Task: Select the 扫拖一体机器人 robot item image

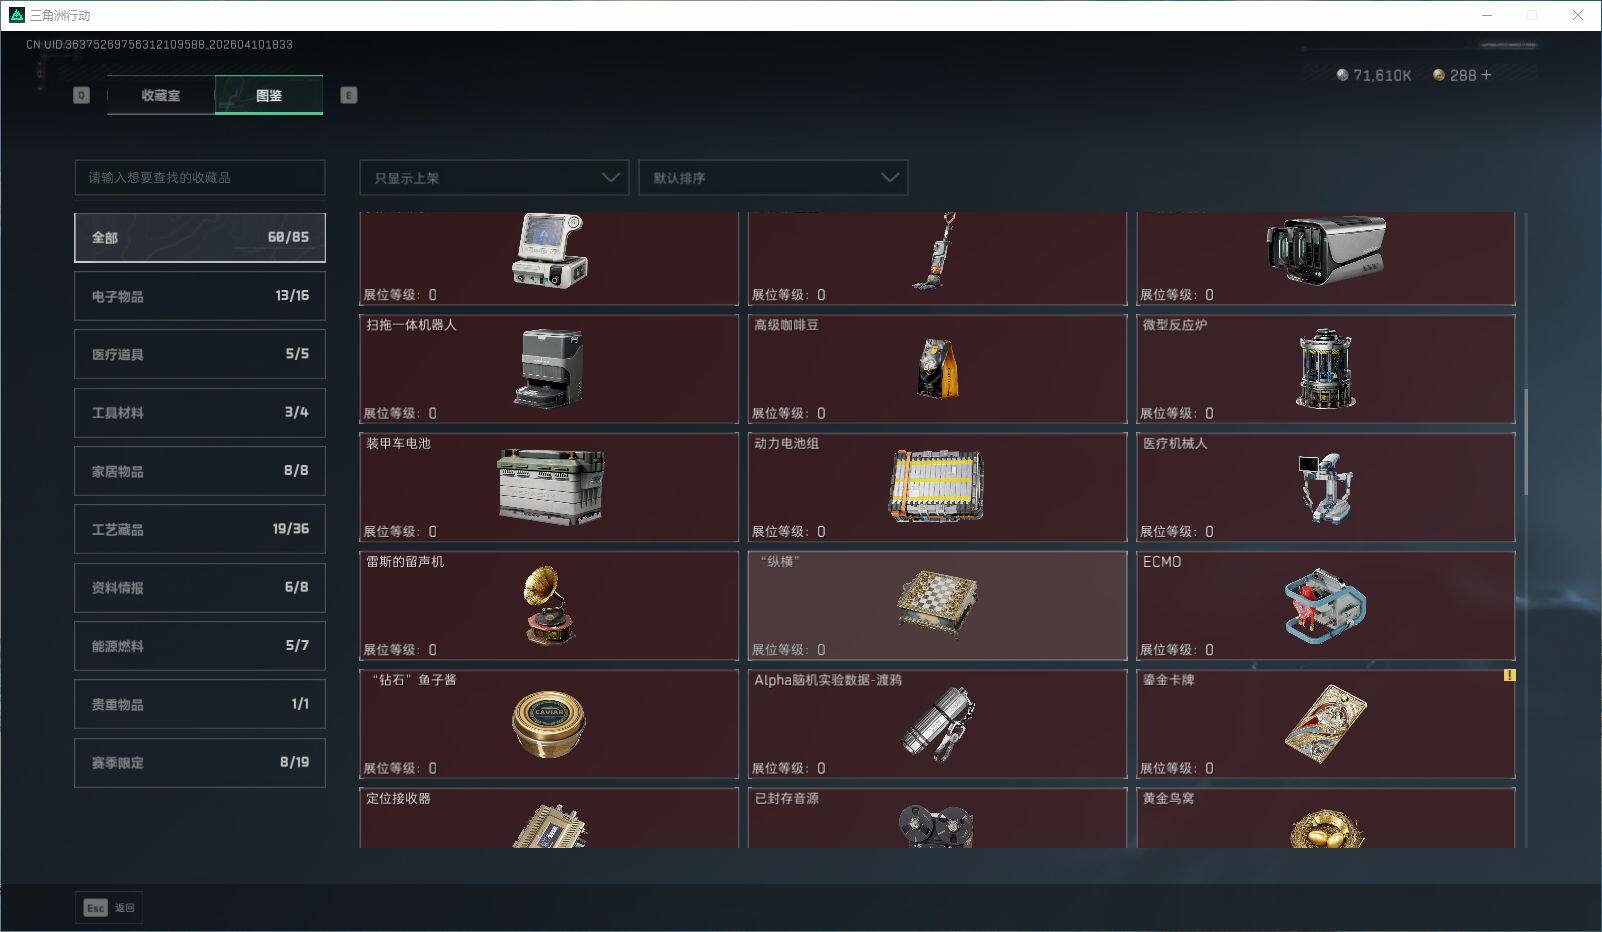Action: coord(548,369)
